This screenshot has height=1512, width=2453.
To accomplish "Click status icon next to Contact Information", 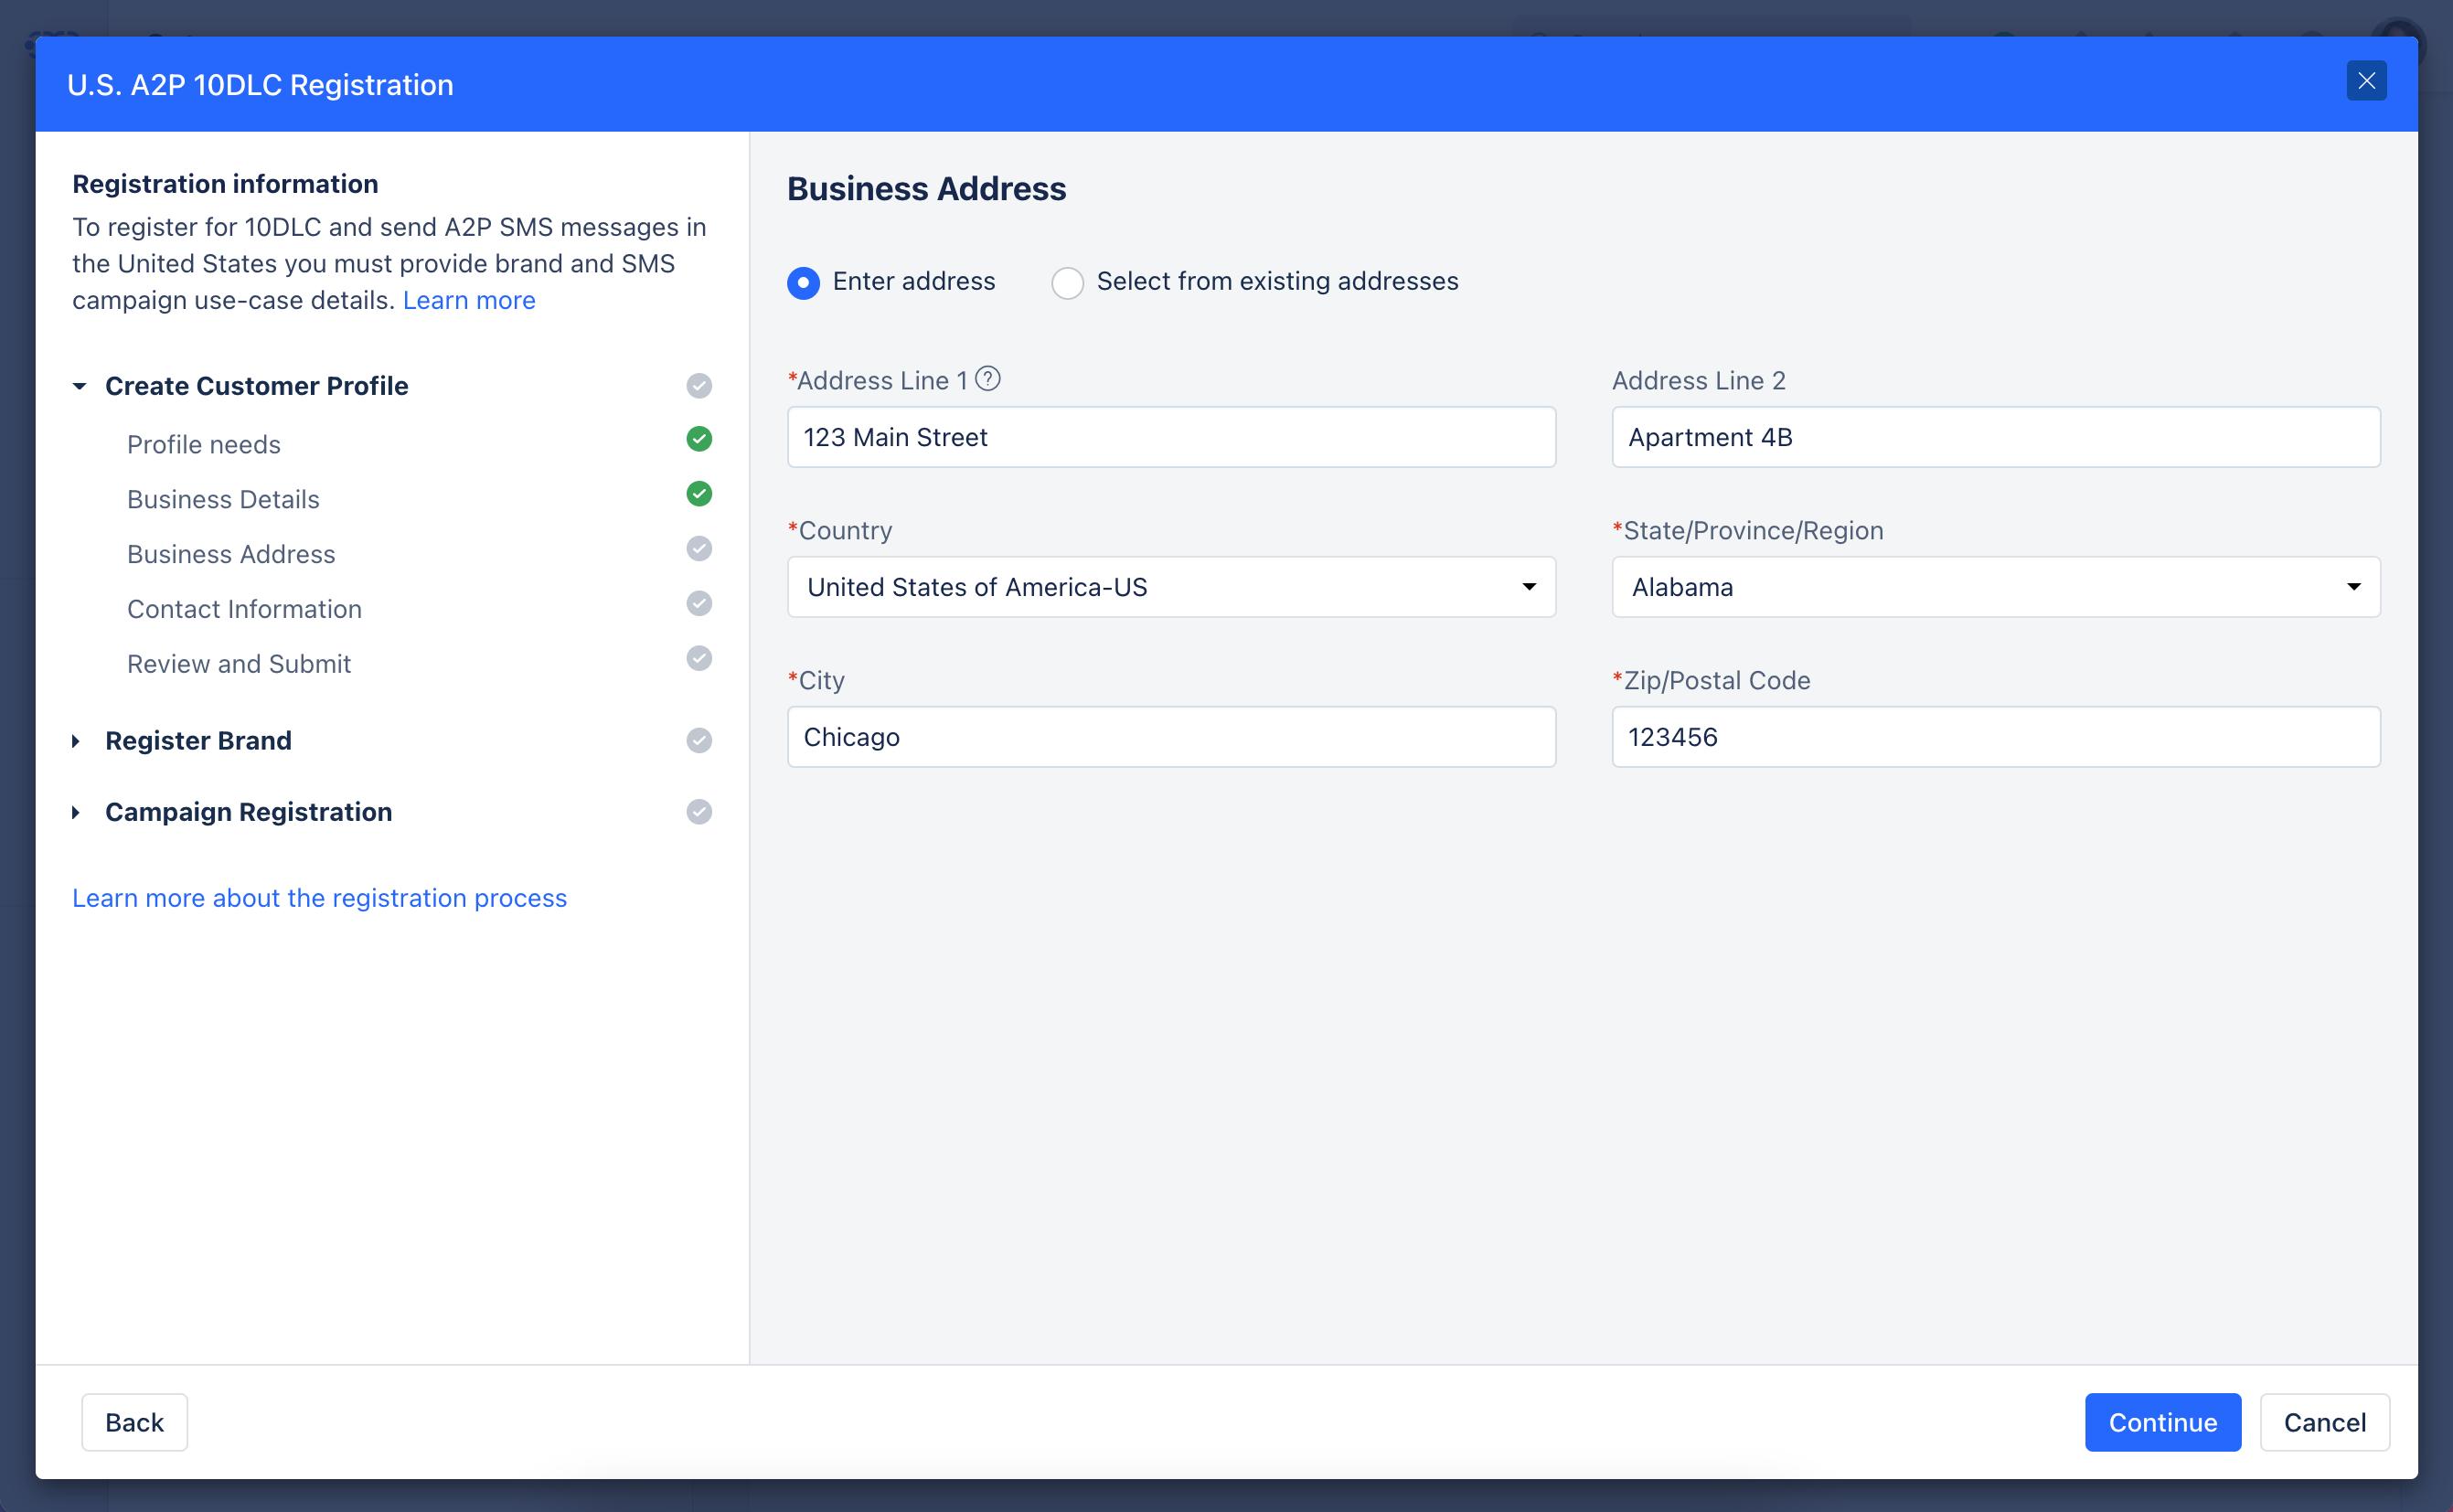I will point(699,604).
